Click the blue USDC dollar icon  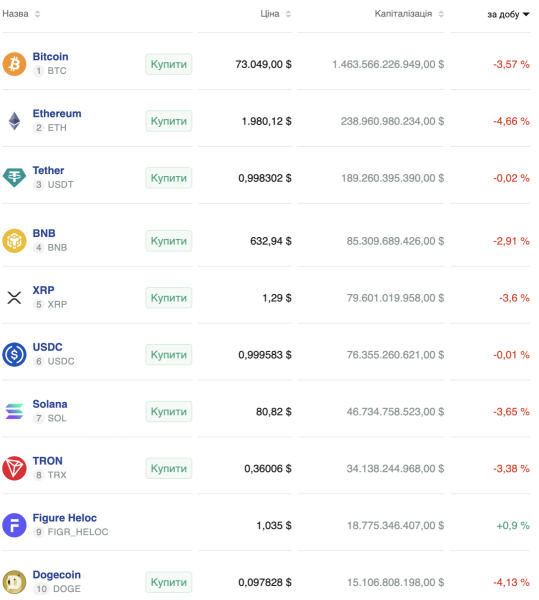(x=14, y=354)
